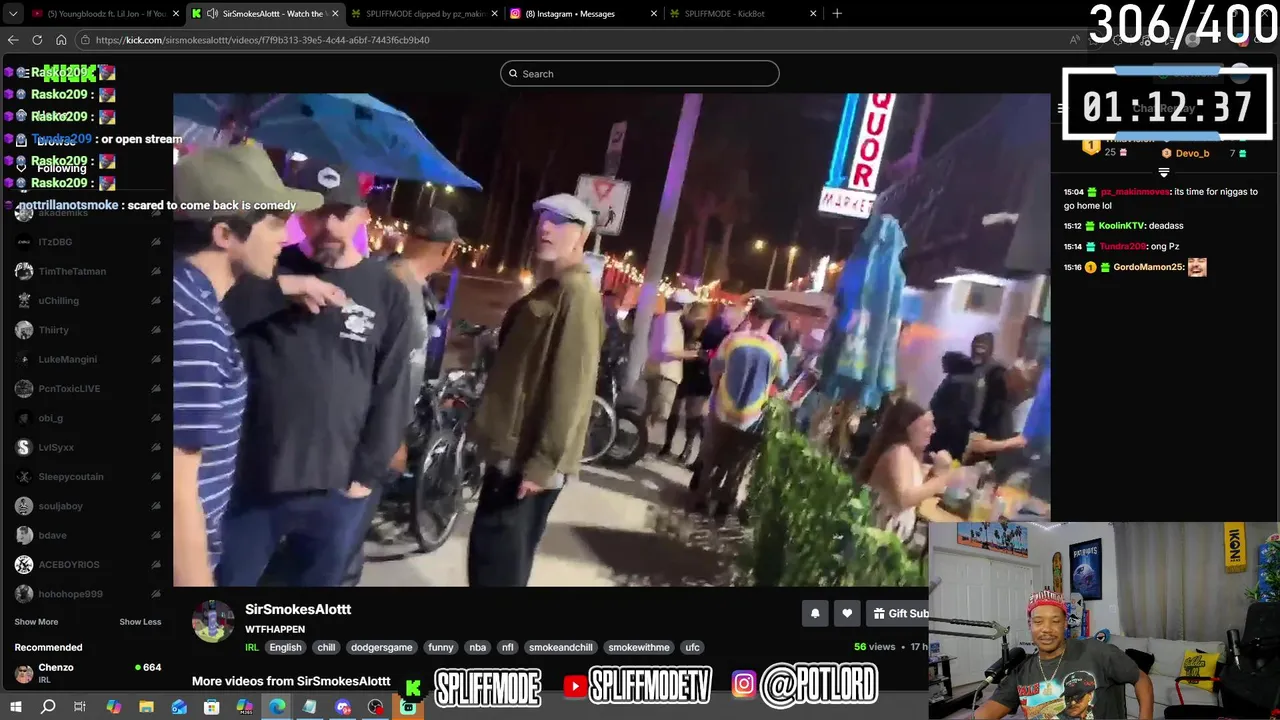Open Microsoft Store taskbar icon

click(x=212, y=707)
